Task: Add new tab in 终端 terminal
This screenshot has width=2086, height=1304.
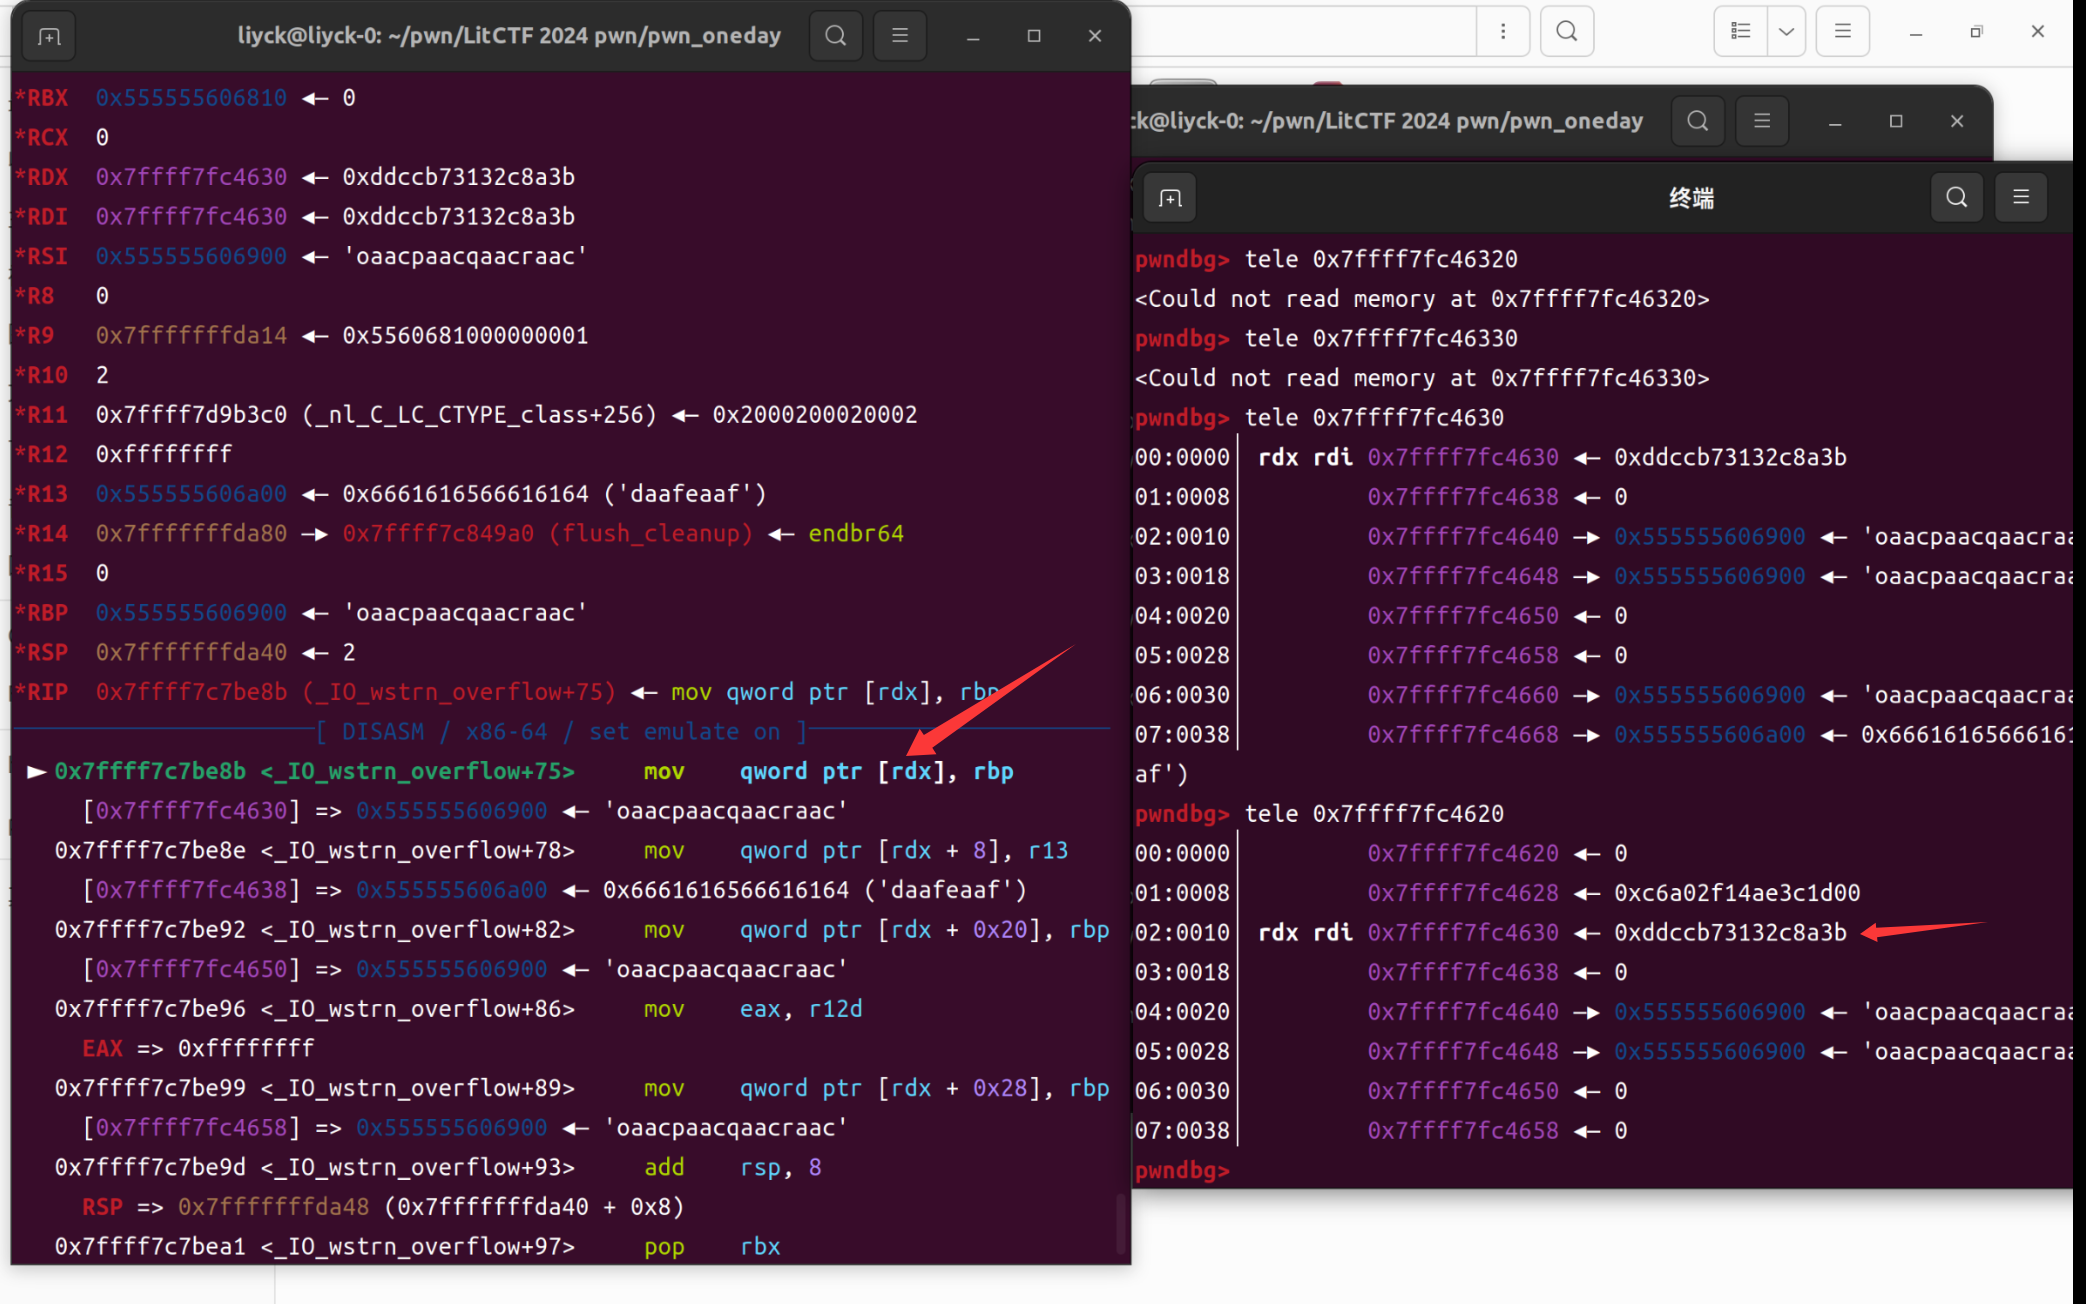Action: click(1170, 198)
